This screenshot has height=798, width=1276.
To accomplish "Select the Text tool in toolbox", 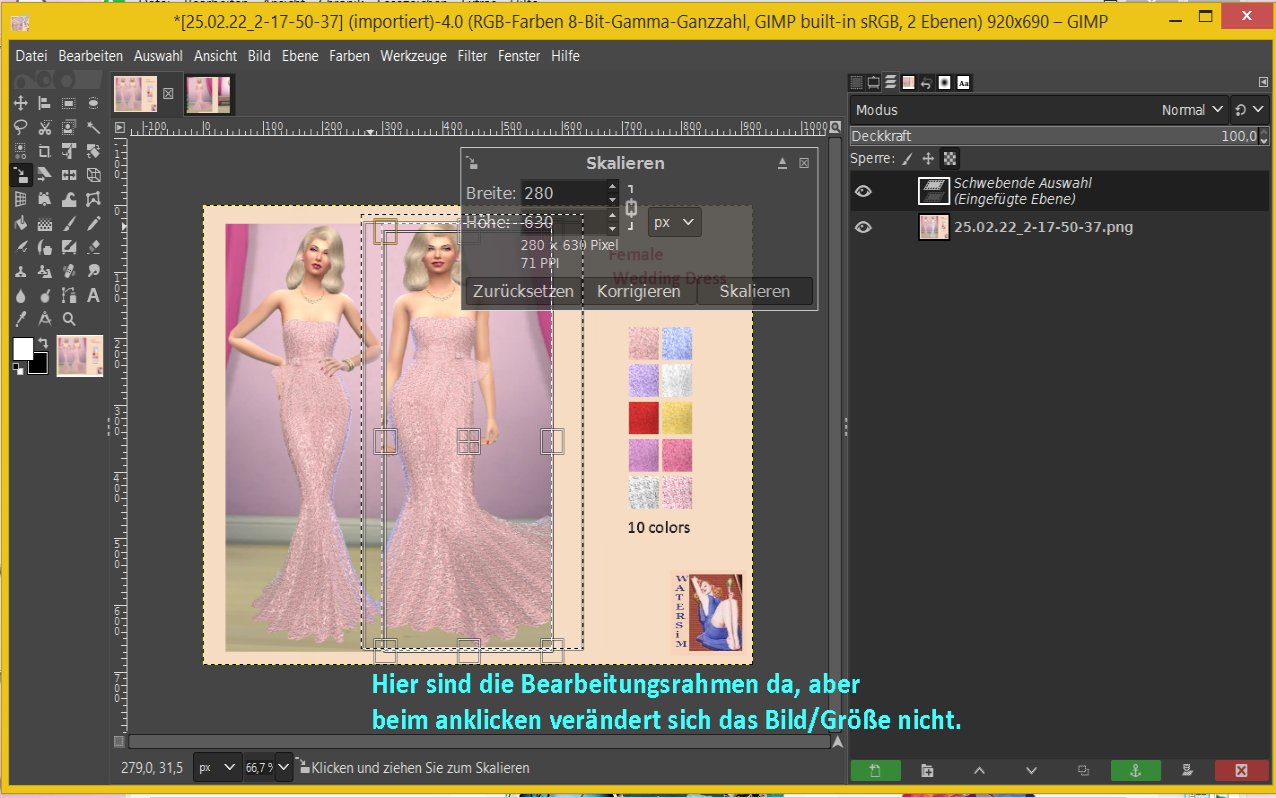I will pyautogui.click(x=93, y=296).
